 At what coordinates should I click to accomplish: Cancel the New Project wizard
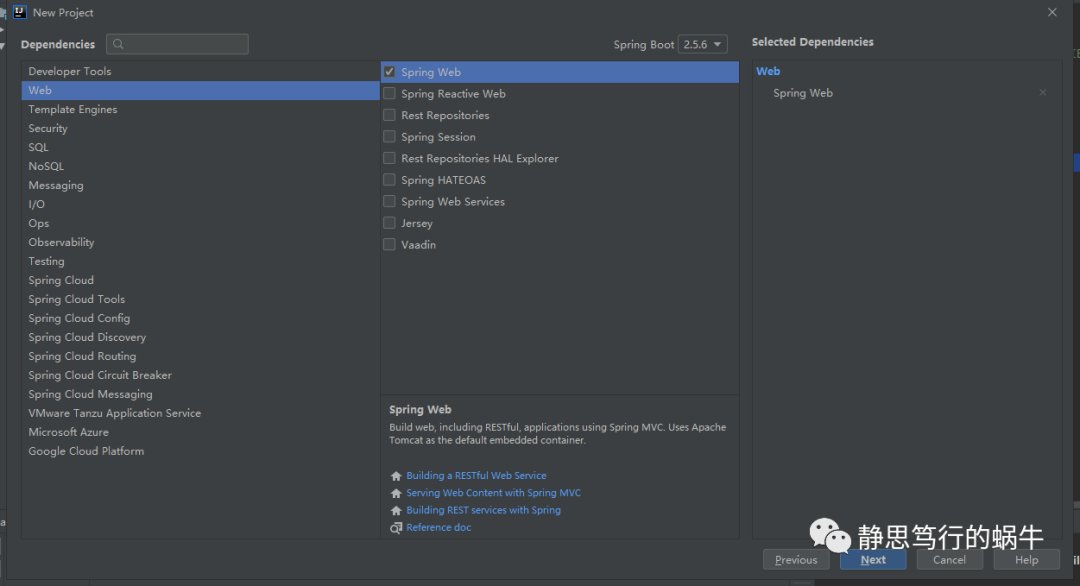949,560
